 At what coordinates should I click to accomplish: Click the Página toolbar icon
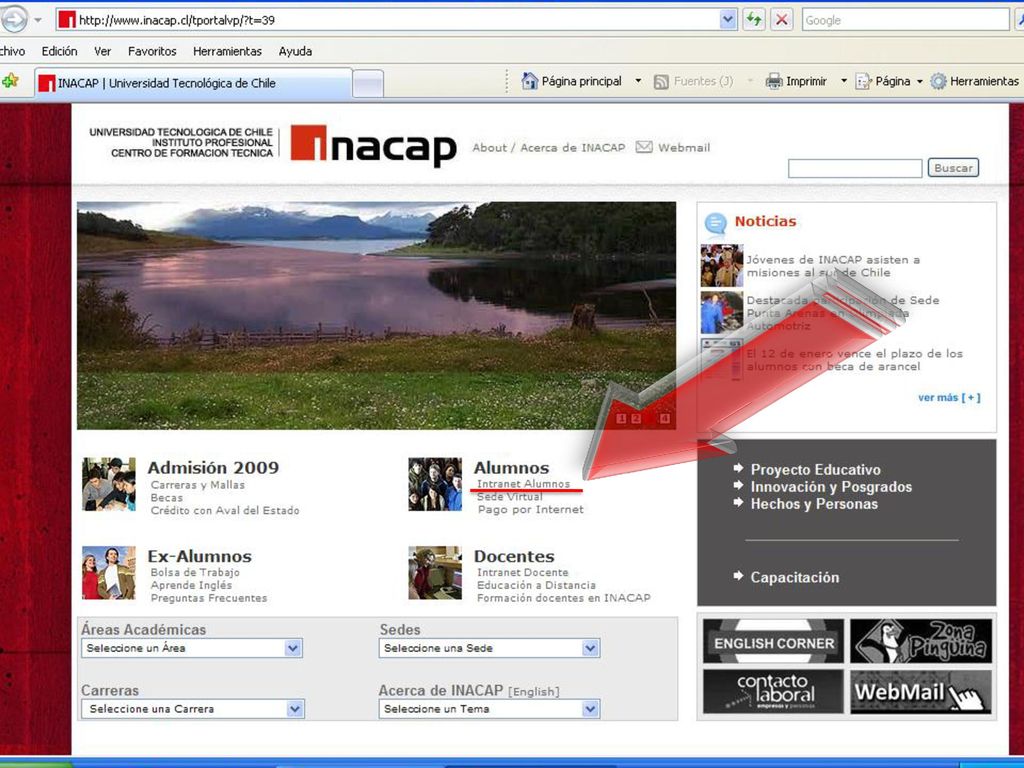point(863,81)
